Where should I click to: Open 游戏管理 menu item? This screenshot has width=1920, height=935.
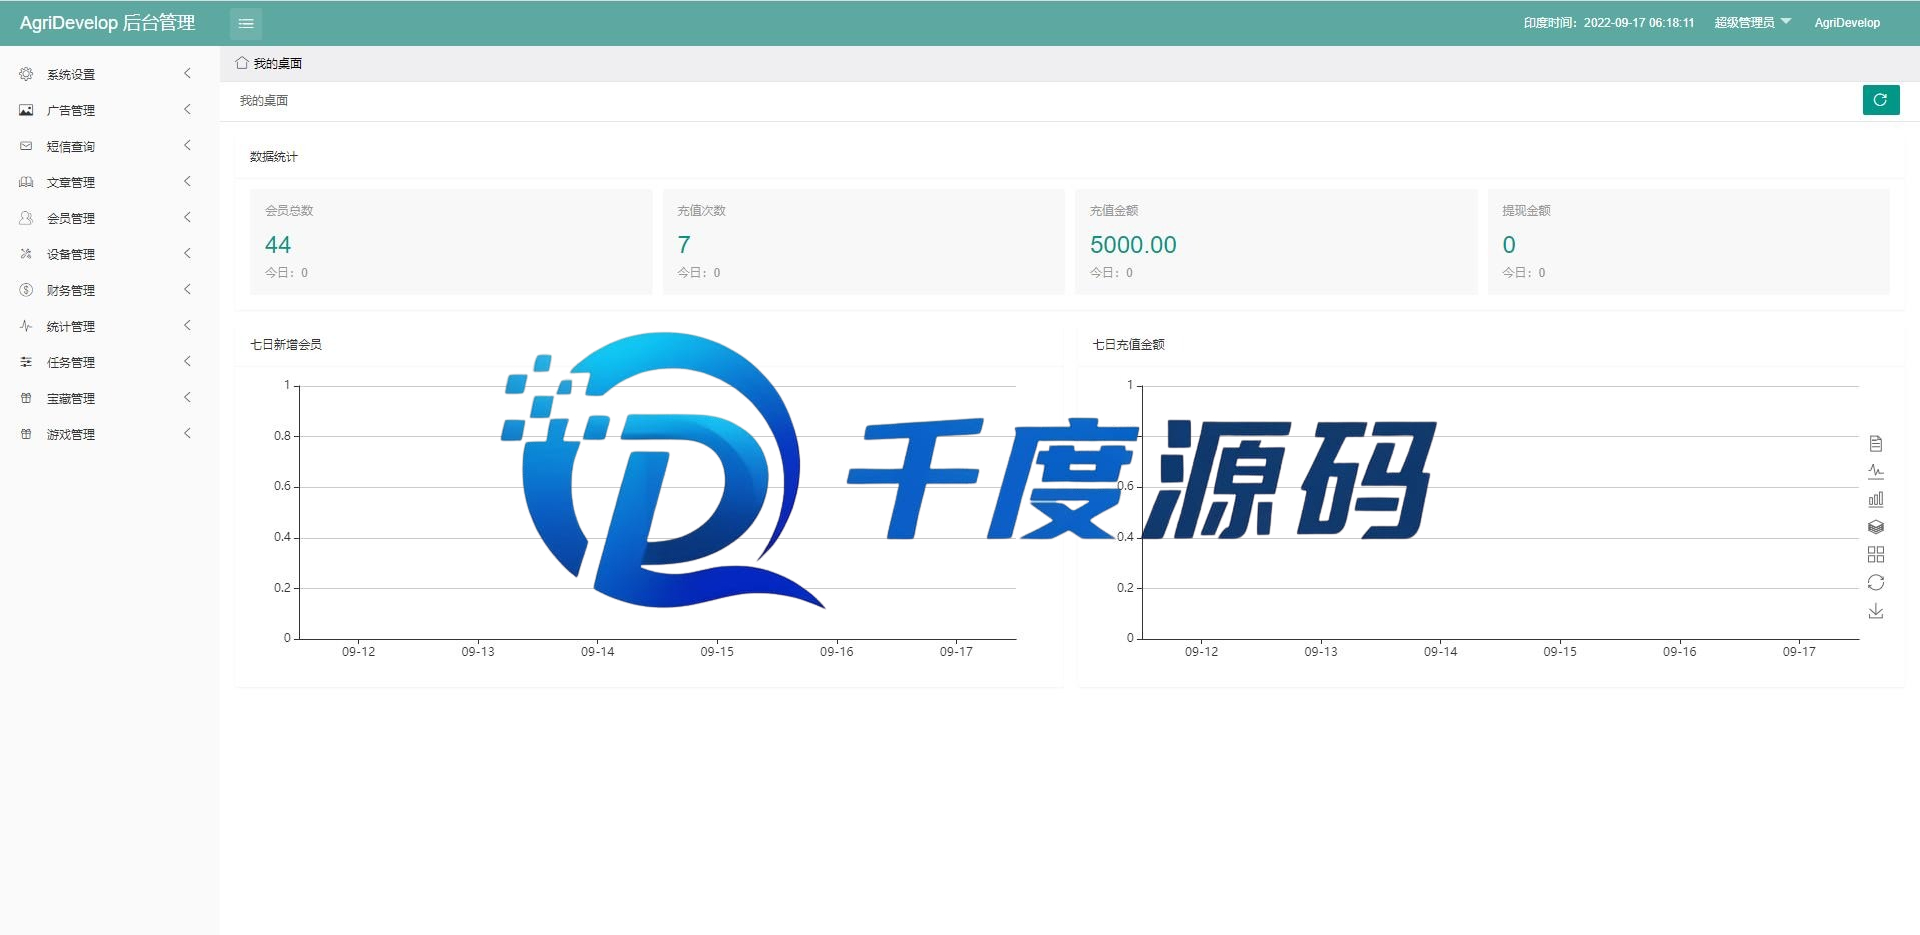point(110,434)
